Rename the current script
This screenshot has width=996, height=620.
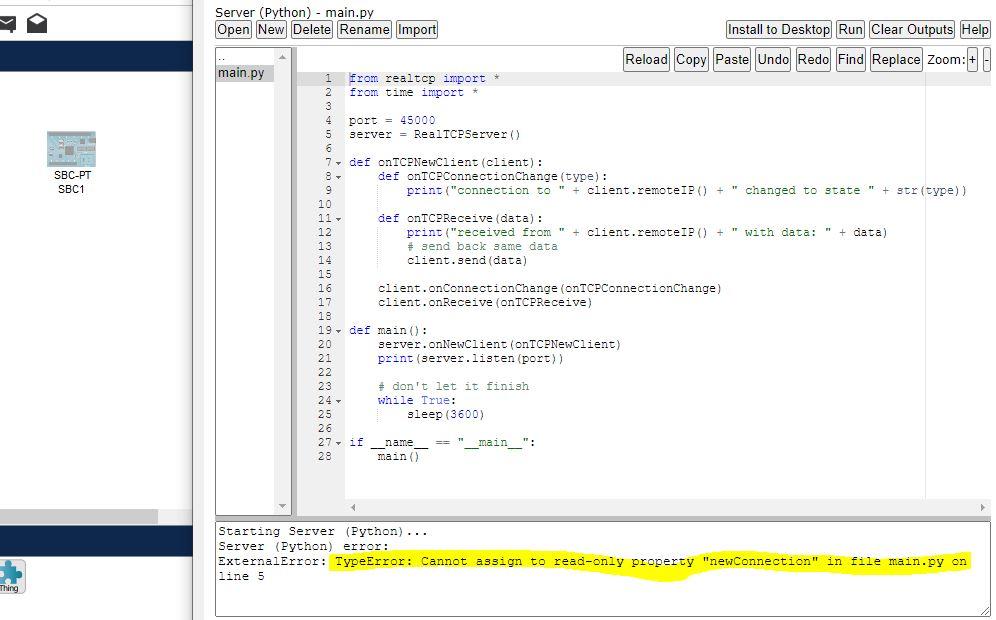tap(364, 29)
